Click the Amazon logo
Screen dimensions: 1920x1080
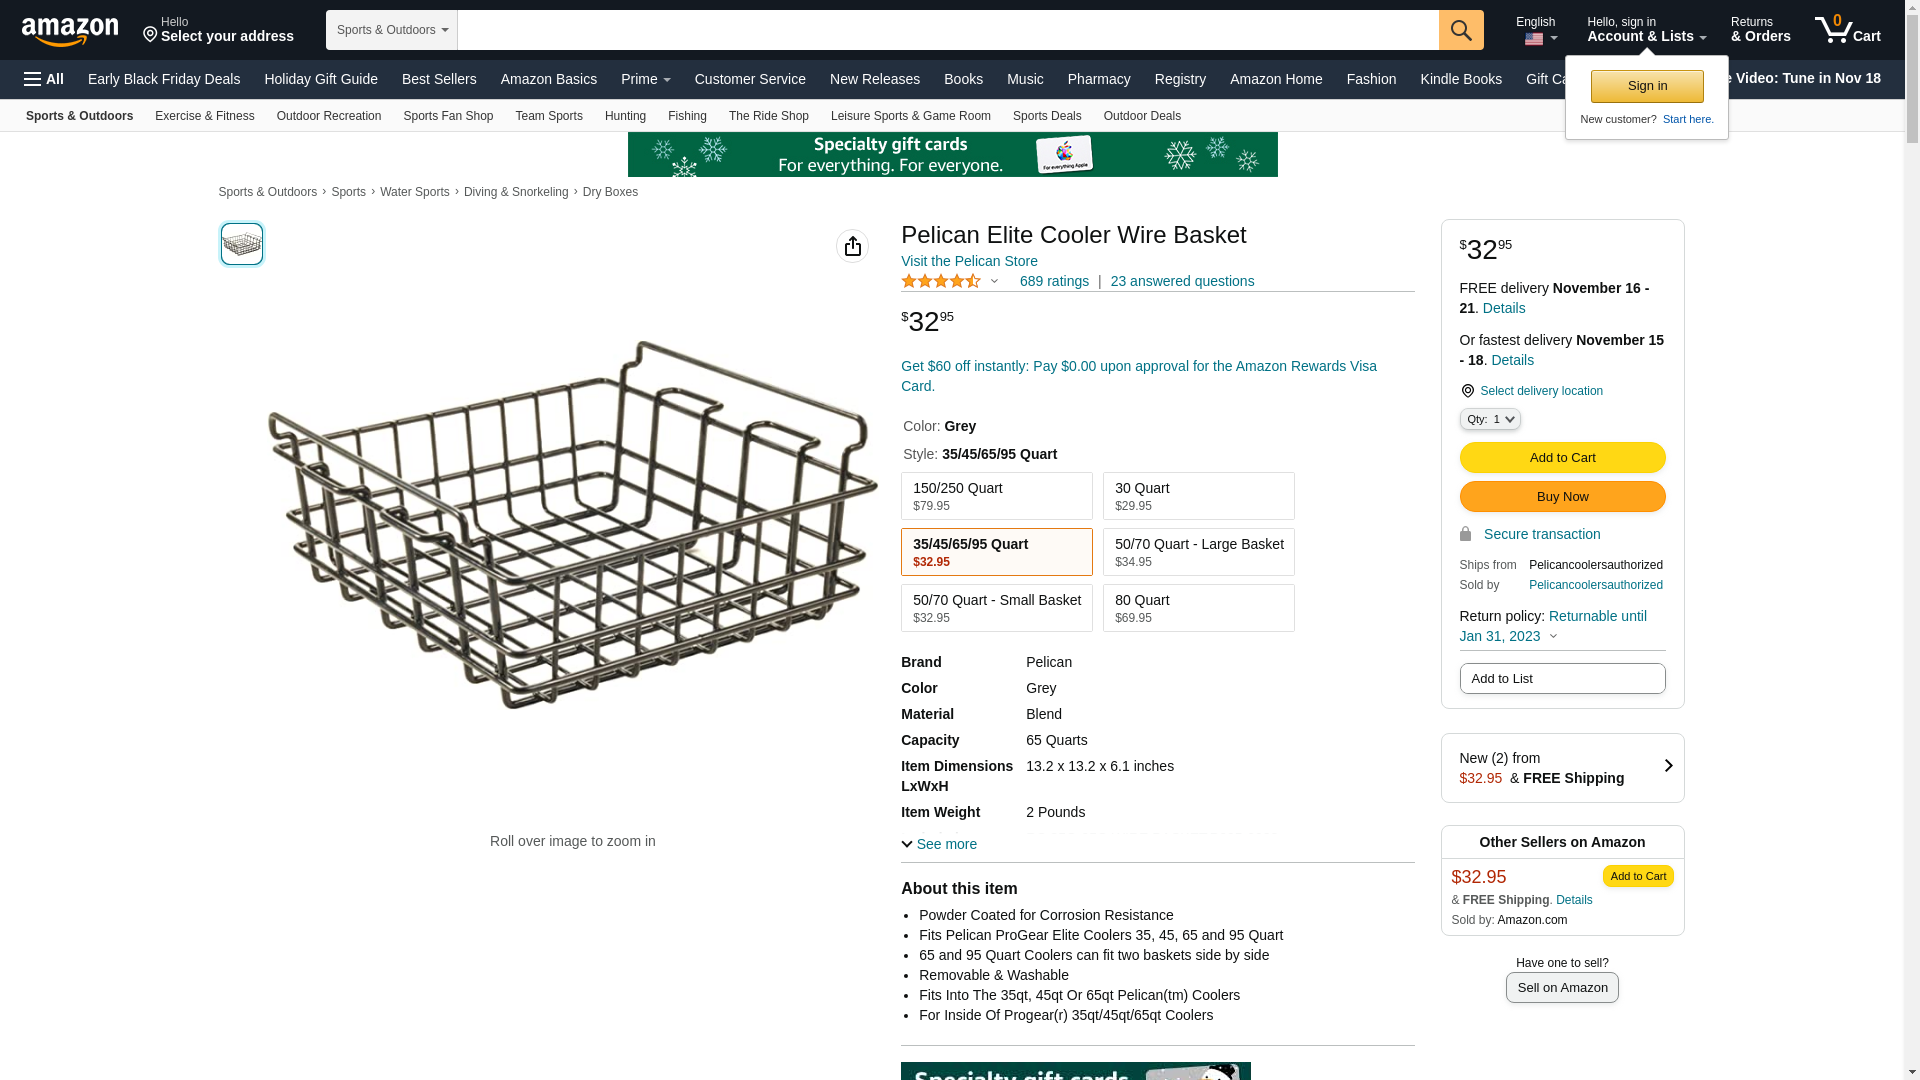click(x=70, y=31)
